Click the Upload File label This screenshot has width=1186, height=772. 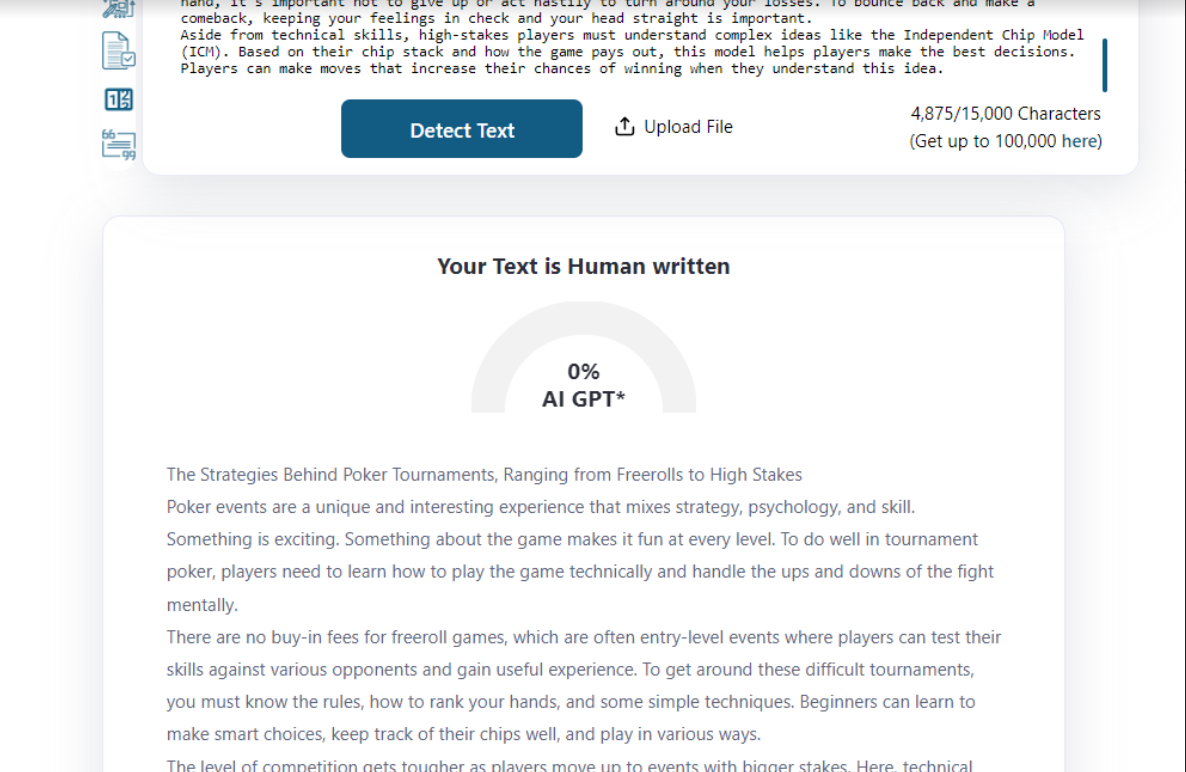point(688,127)
